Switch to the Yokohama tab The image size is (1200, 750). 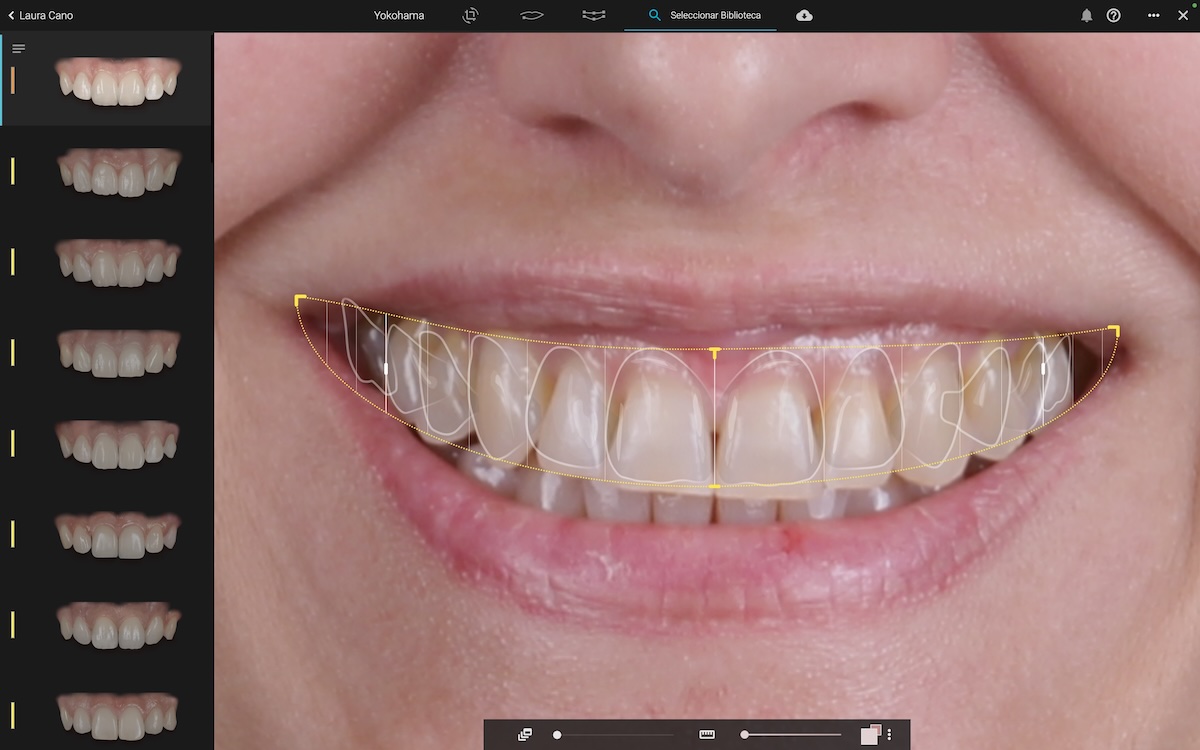(x=399, y=16)
